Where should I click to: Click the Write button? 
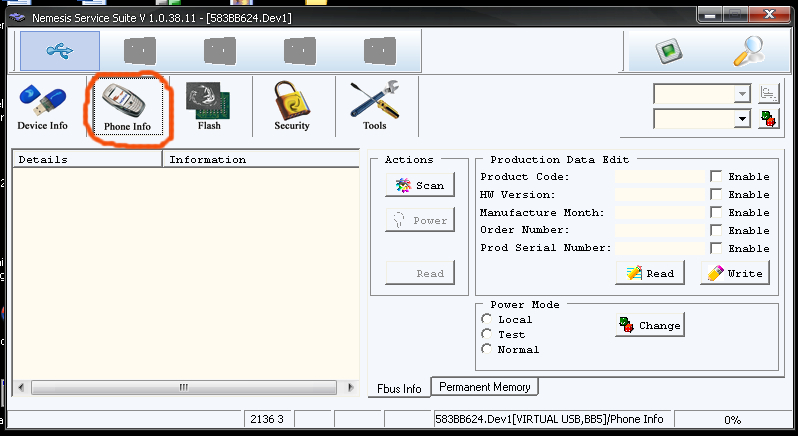(735, 273)
